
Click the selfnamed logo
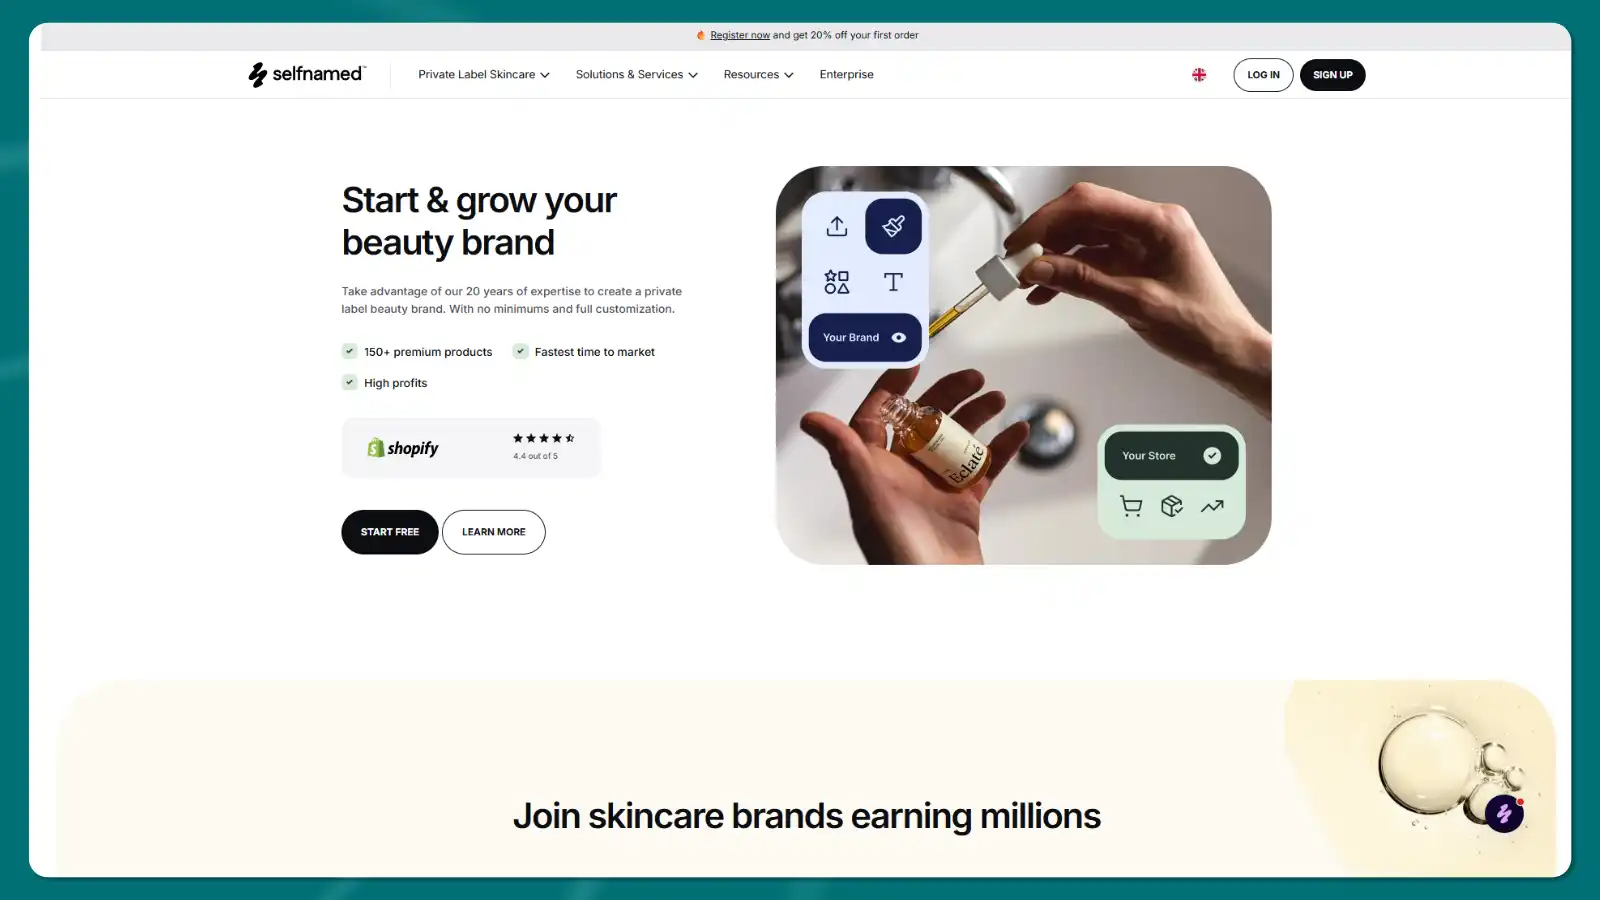306,74
